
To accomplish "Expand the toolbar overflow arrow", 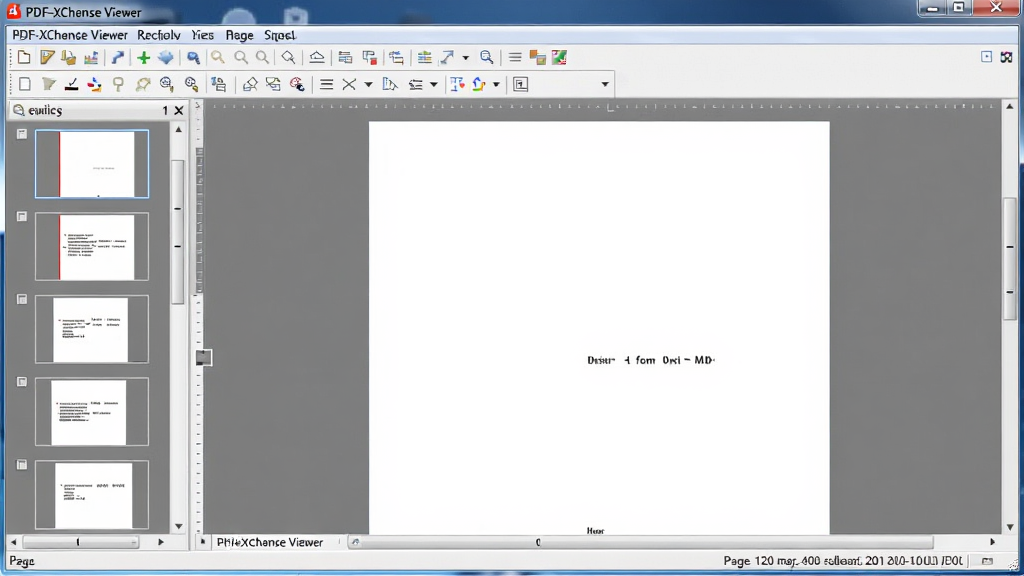I will (605, 84).
